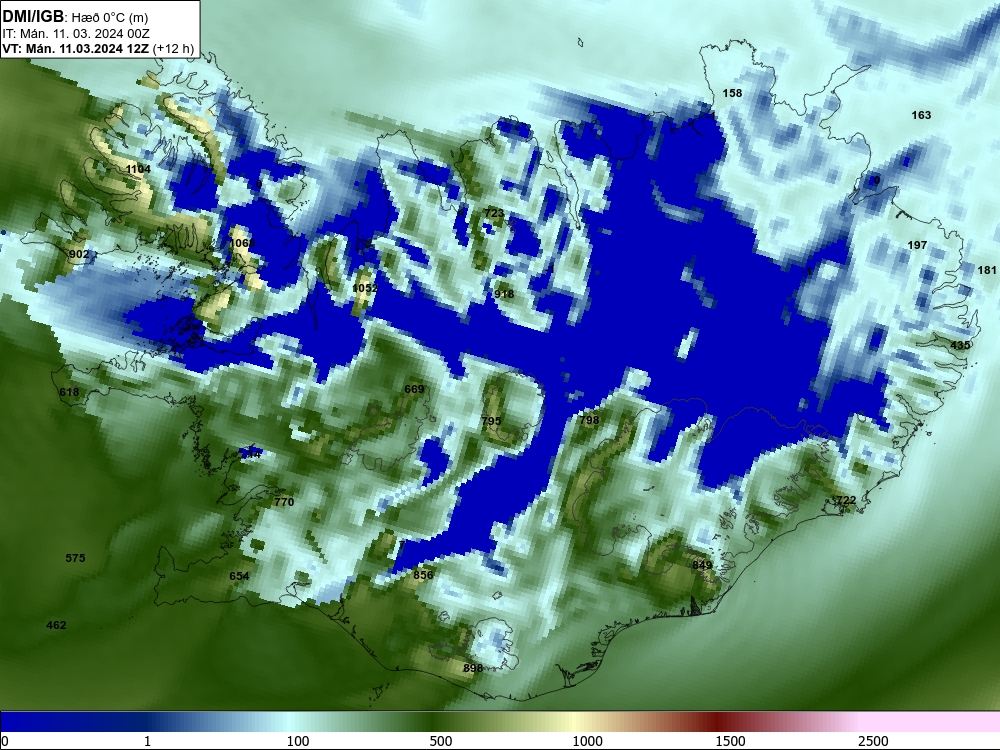1000x750 pixels.
Task: Click the 181 height value on the map
Action: 987,270
